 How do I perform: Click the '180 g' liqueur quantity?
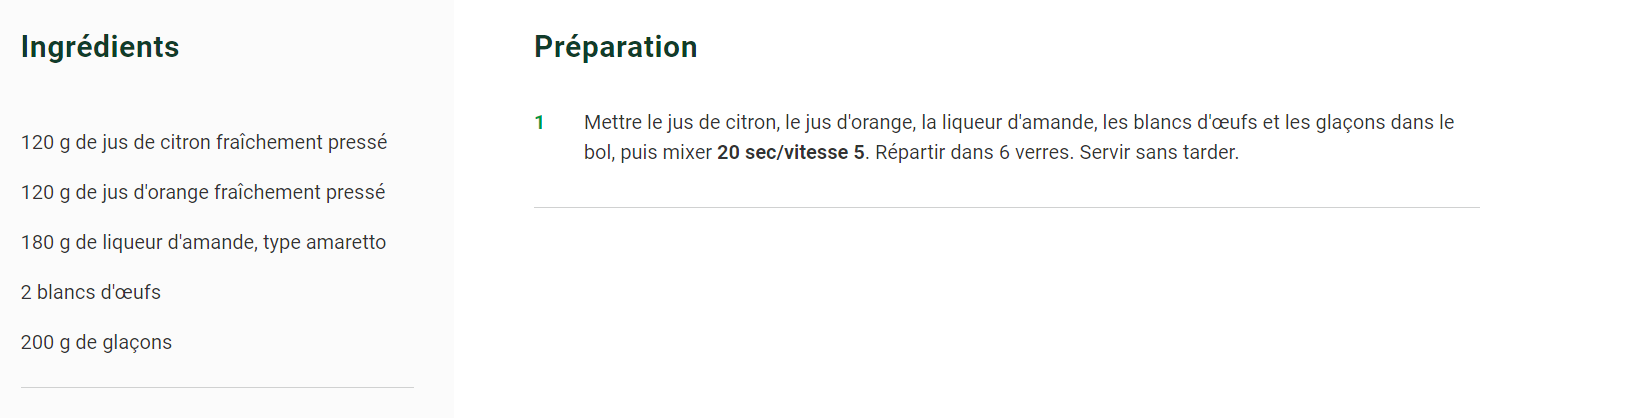point(45,242)
